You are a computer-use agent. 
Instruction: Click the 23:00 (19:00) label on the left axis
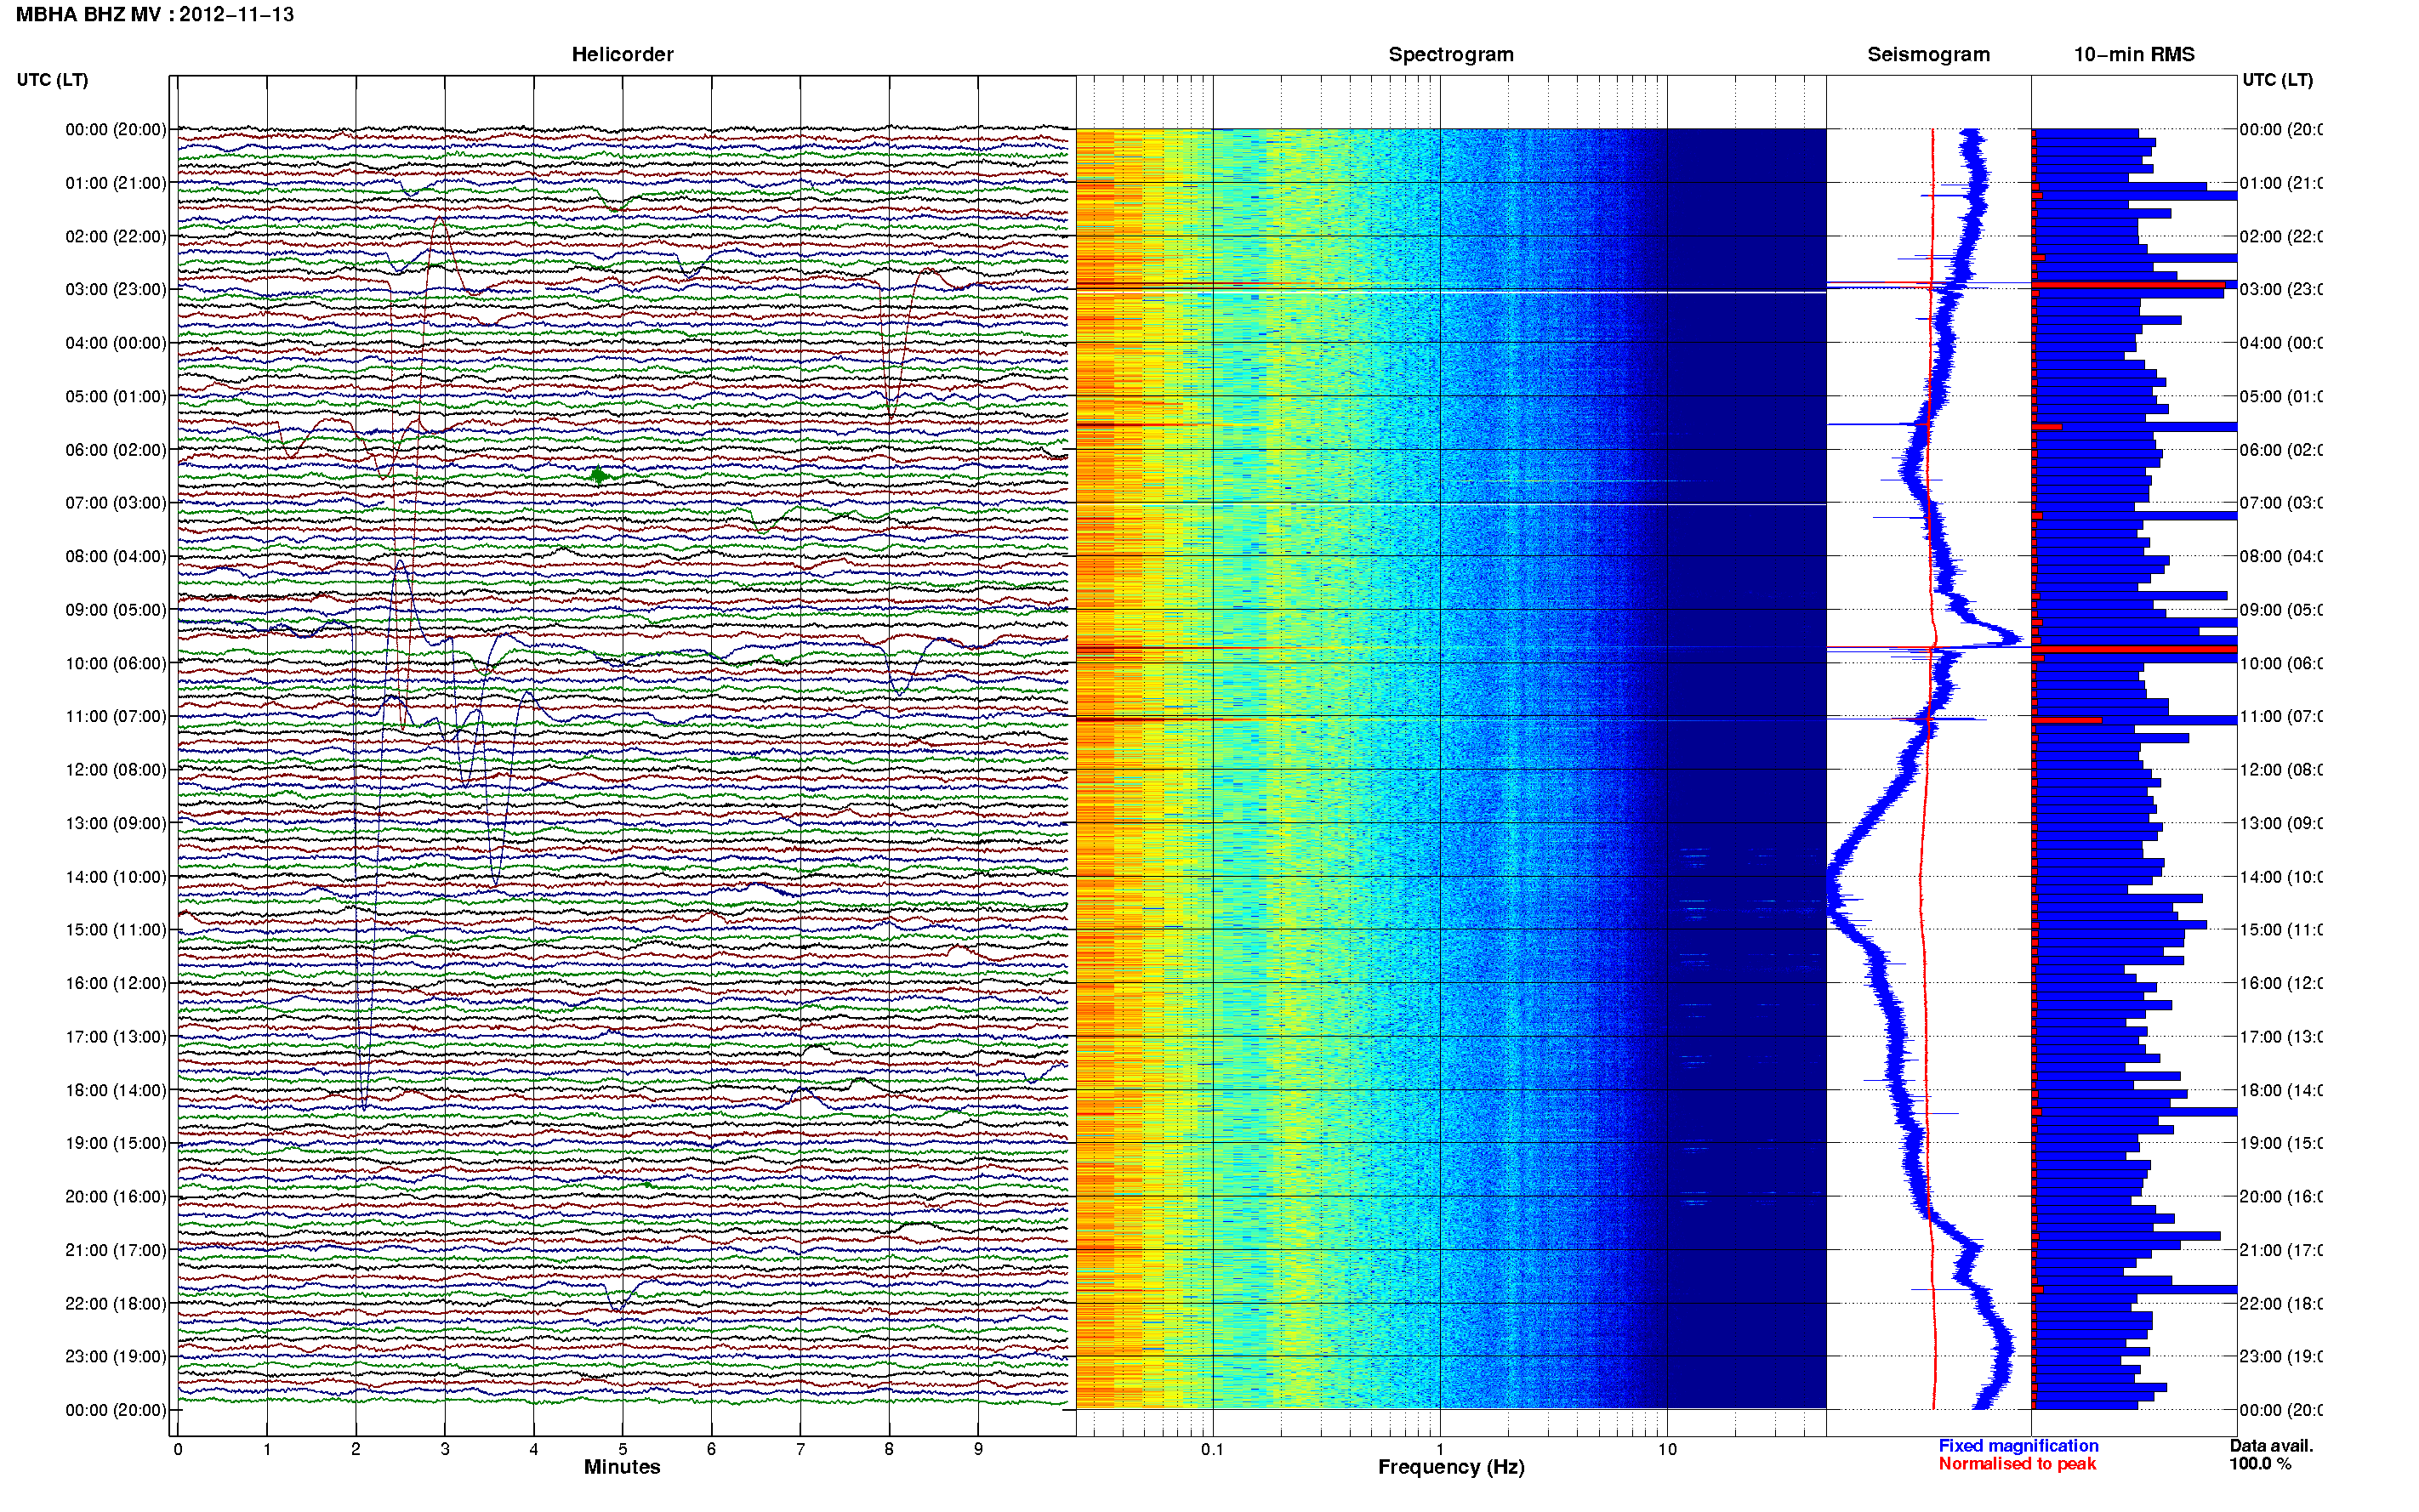(x=116, y=1357)
